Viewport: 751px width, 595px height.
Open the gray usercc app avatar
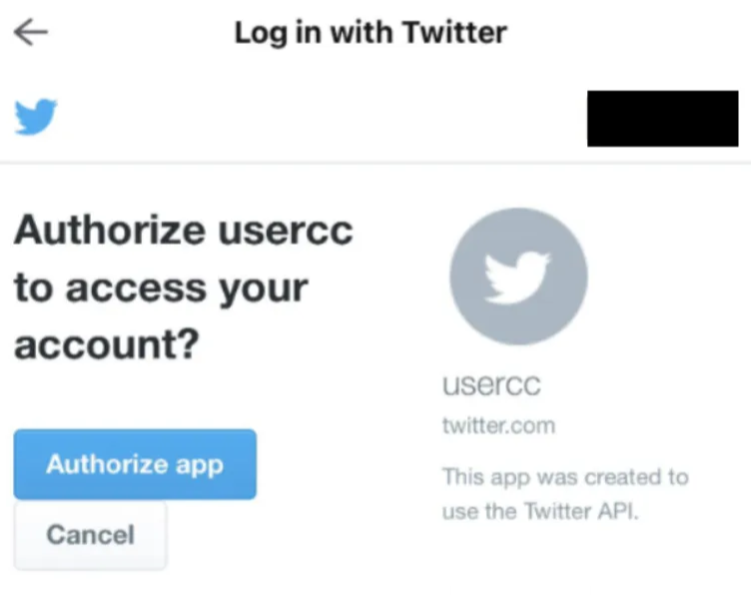pos(519,276)
